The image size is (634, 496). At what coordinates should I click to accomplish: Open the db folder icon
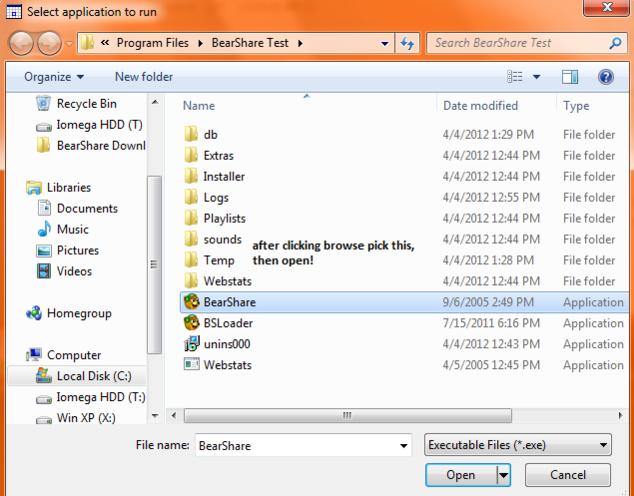pyautogui.click(x=191, y=134)
